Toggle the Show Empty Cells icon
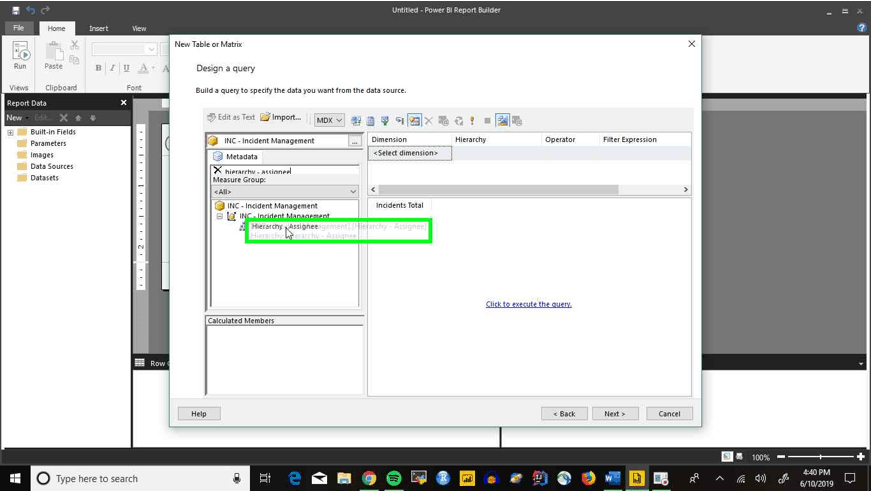This screenshot has width=873, height=492. click(385, 120)
